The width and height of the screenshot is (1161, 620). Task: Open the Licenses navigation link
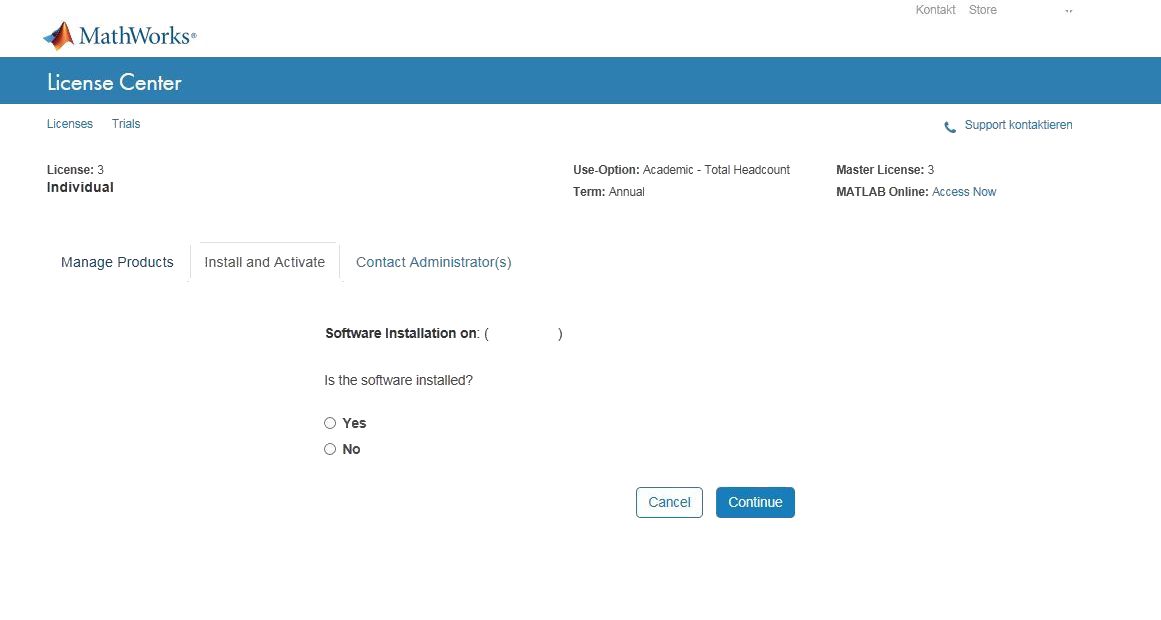(x=70, y=124)
